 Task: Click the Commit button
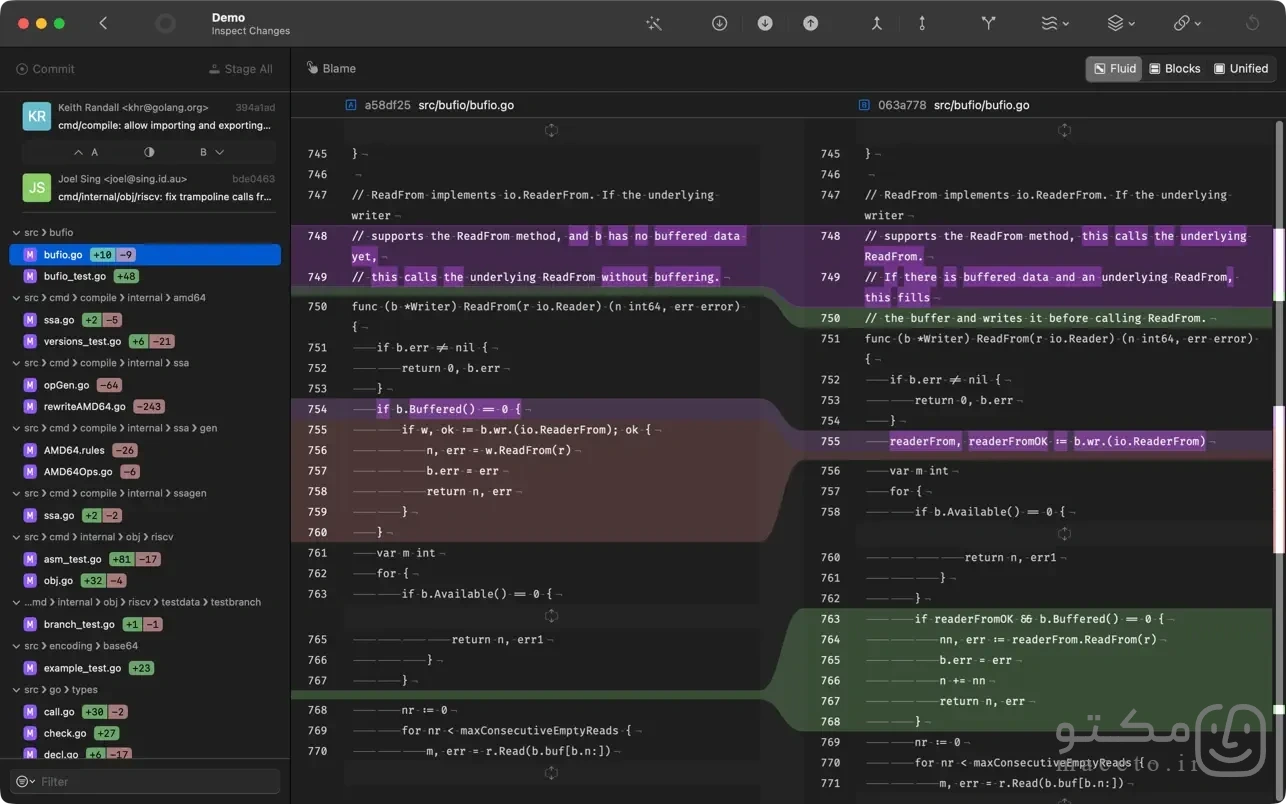[x=45, y=69]
